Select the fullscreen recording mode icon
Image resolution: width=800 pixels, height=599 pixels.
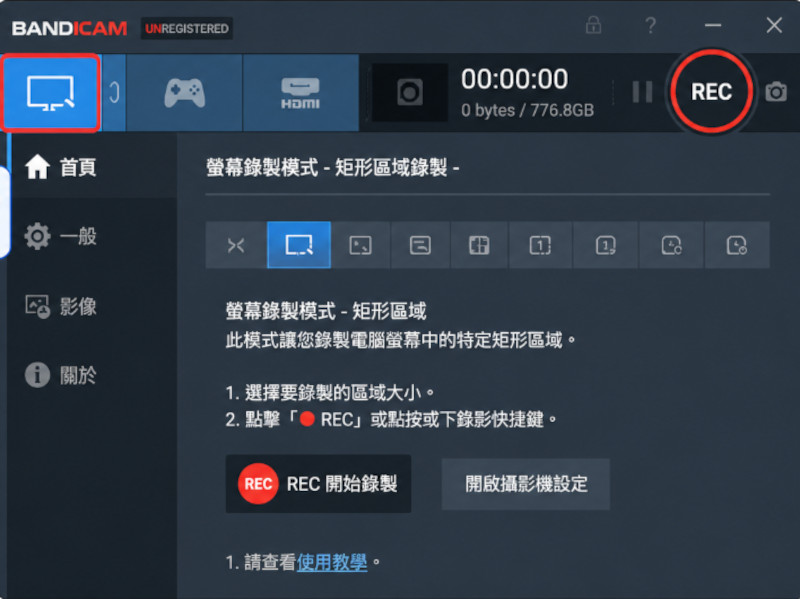pos(360,245)
